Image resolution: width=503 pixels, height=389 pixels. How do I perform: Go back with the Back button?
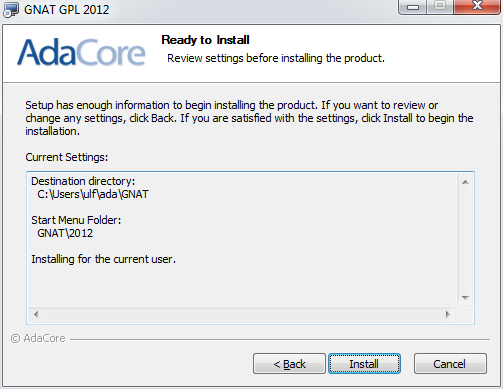click(289, 364)
